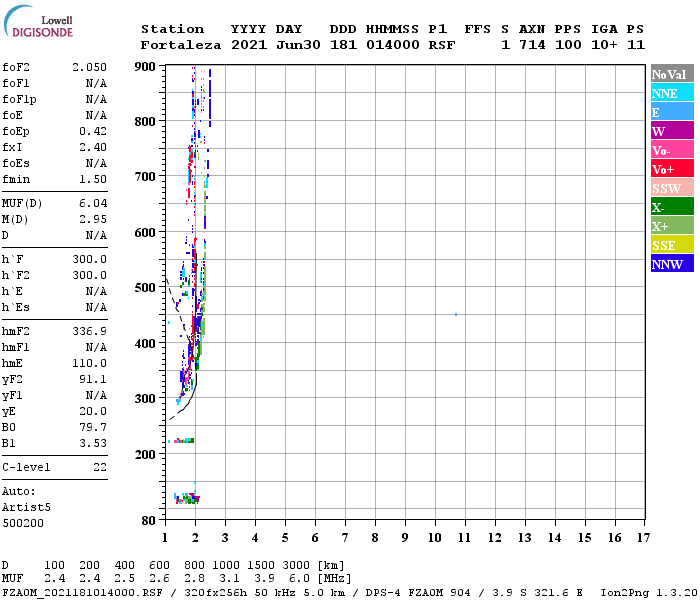
Task: Click the 500200 version number
Action: pos(23,523)
